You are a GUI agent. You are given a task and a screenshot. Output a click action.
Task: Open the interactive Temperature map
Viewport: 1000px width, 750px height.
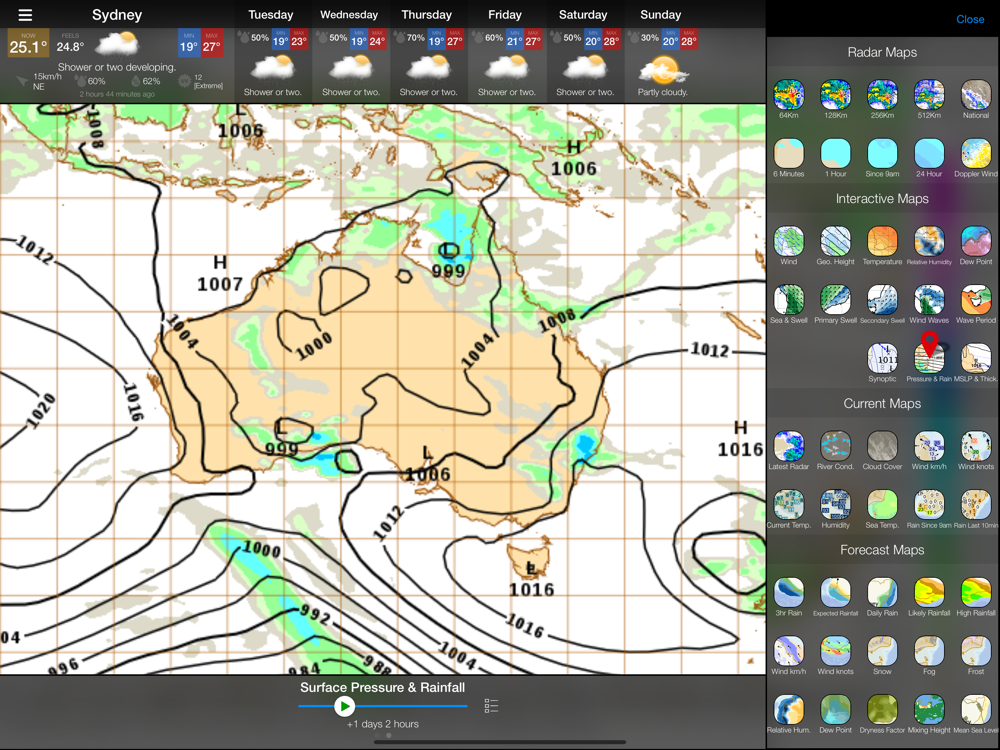pos(883,242)
